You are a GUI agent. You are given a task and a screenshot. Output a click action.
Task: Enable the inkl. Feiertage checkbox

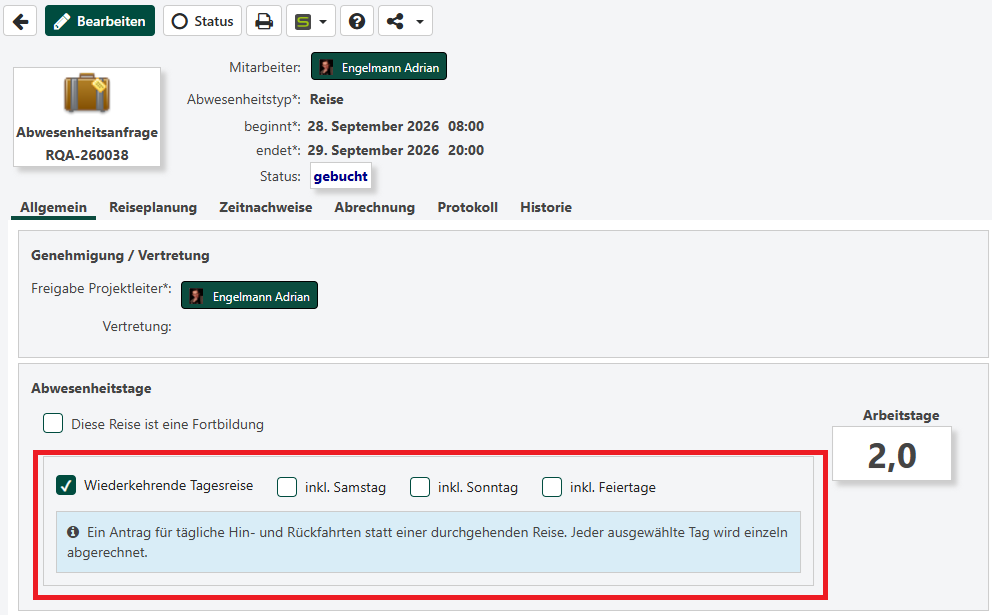coord(552,487)
